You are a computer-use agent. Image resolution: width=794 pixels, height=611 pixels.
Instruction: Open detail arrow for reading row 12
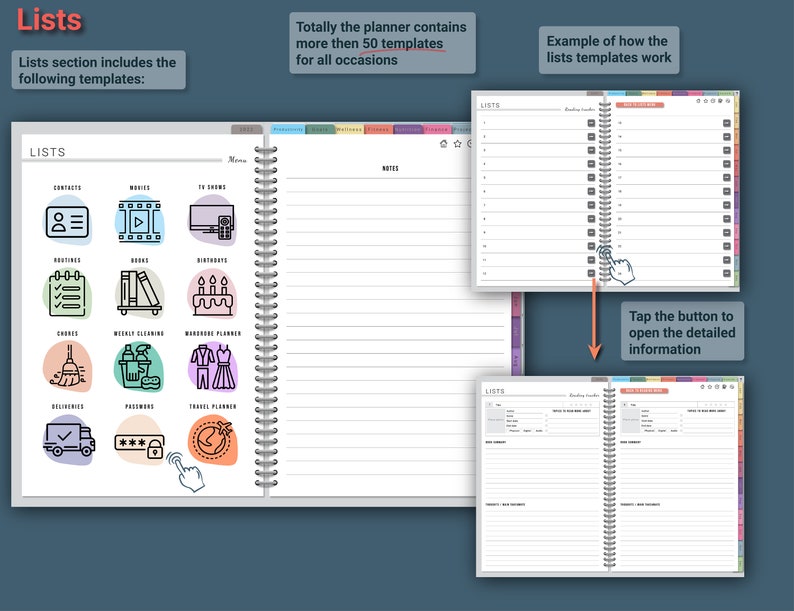591,273
